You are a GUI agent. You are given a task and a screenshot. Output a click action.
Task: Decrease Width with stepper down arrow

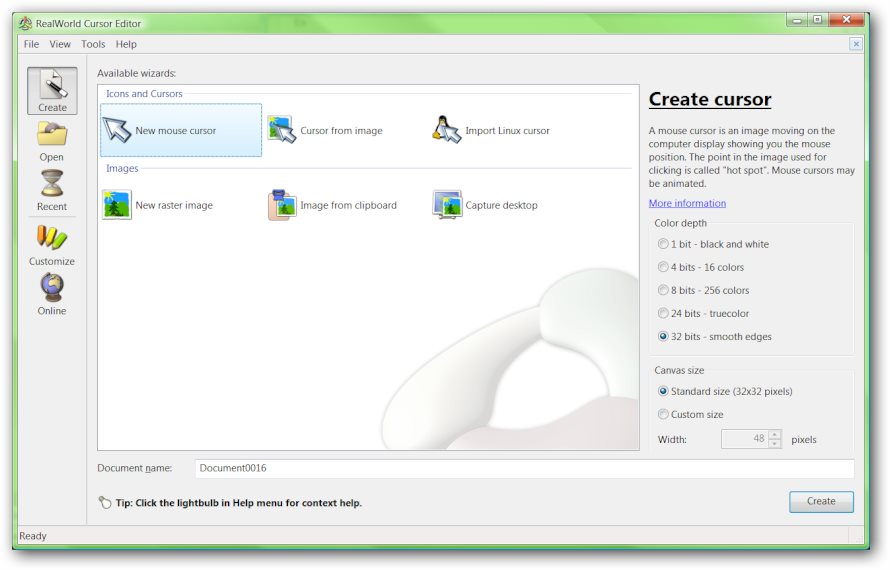775,443
